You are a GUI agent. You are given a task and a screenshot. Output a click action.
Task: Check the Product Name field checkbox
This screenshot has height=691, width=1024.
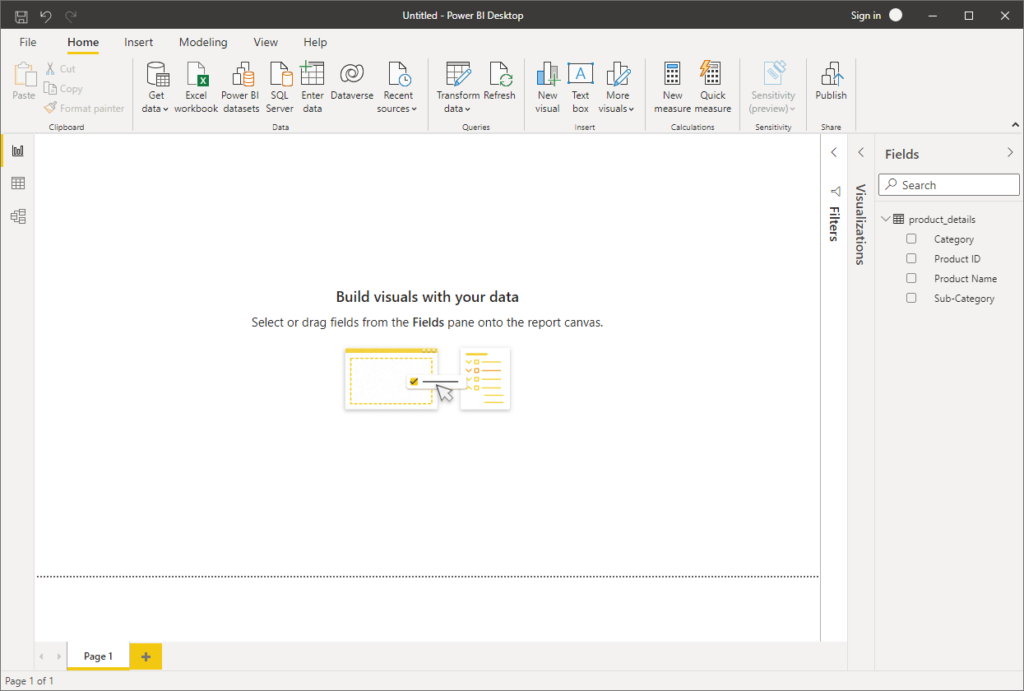coord(911,278)
